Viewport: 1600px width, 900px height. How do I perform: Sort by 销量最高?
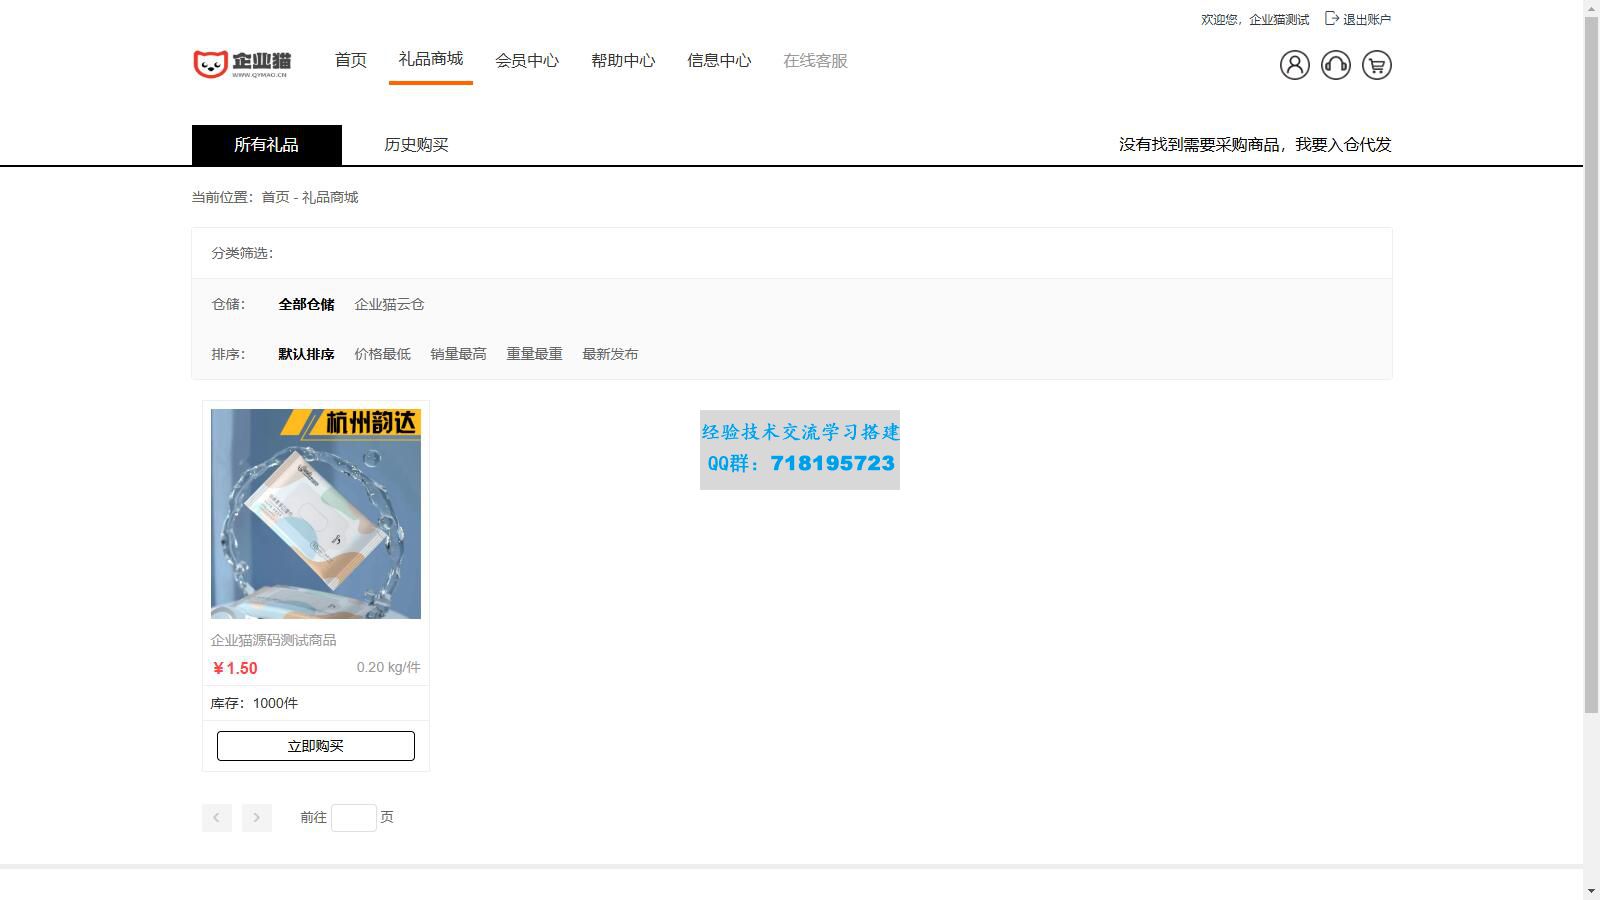click(458, 354)
